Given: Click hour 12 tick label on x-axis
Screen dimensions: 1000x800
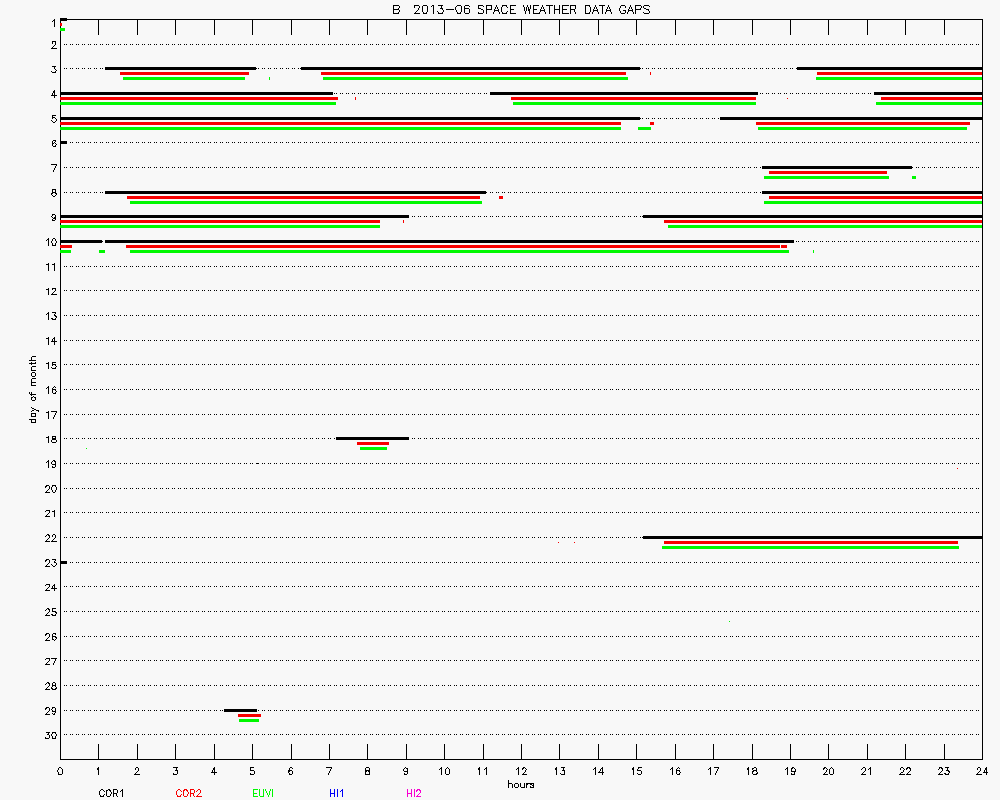Looking at the screenshot, I should coord(521,772).
